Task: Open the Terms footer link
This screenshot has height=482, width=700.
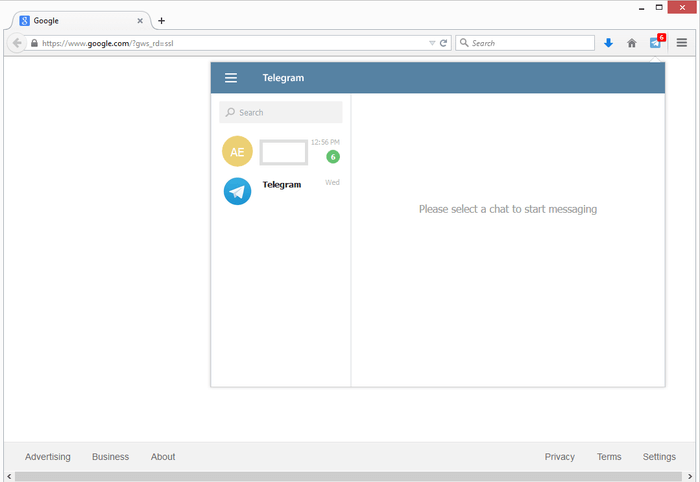Action: (x=609, y=457)
